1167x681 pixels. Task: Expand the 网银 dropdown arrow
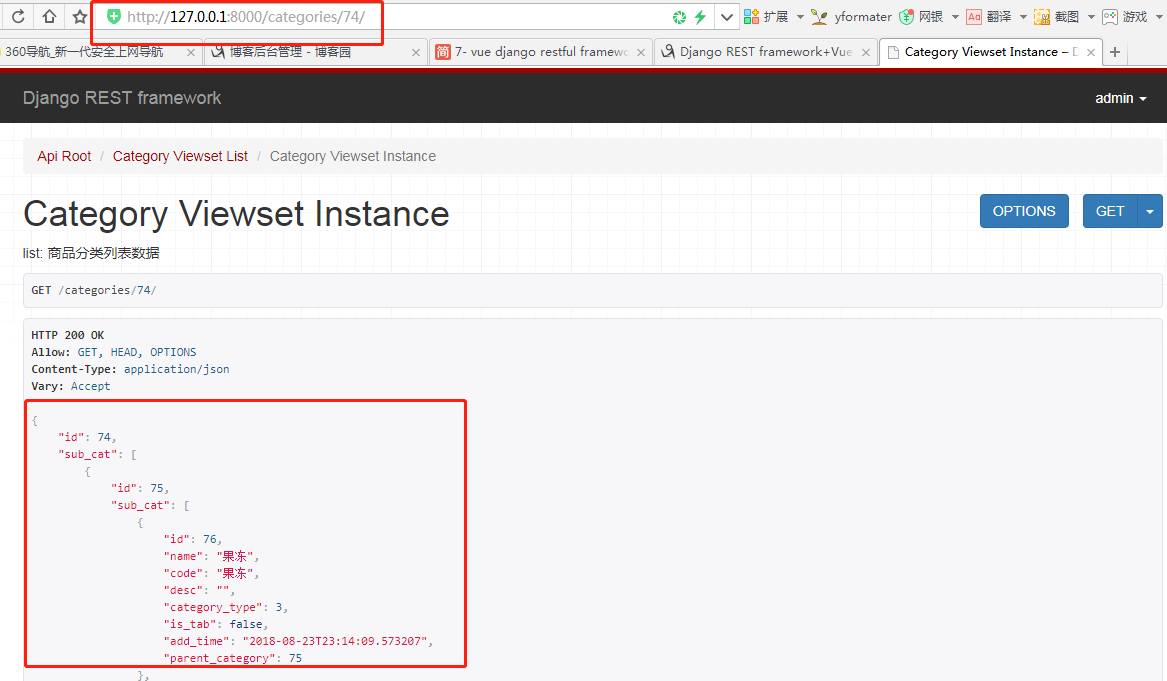(955, 16)
